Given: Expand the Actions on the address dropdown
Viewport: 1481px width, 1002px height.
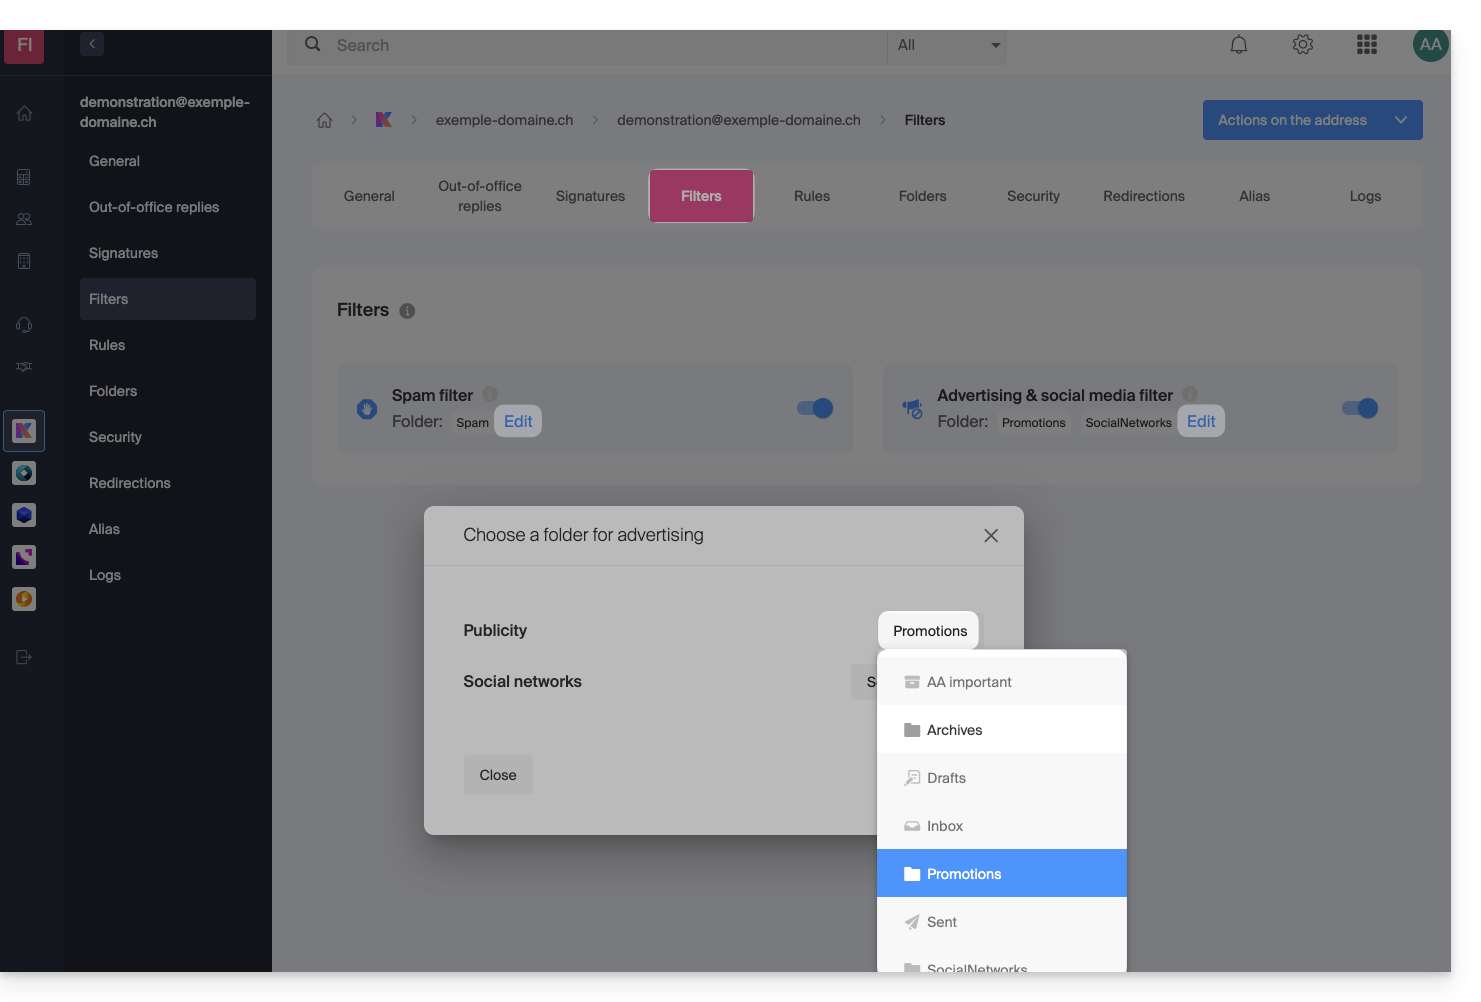Looking at the screenshot, I should coord(1312,120).
